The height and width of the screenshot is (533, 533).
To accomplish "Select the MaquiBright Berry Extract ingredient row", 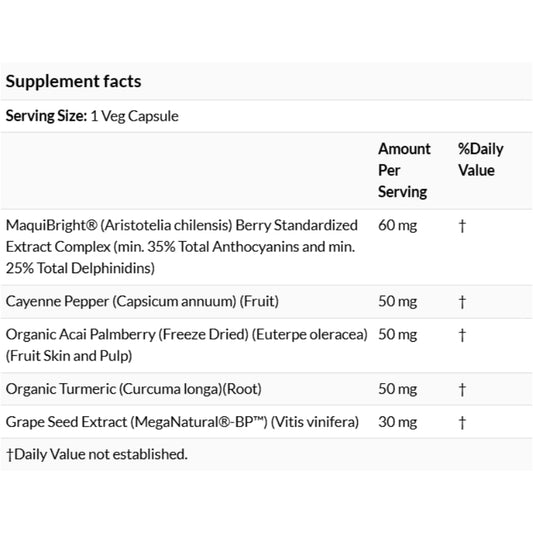I will coord(266,247).
